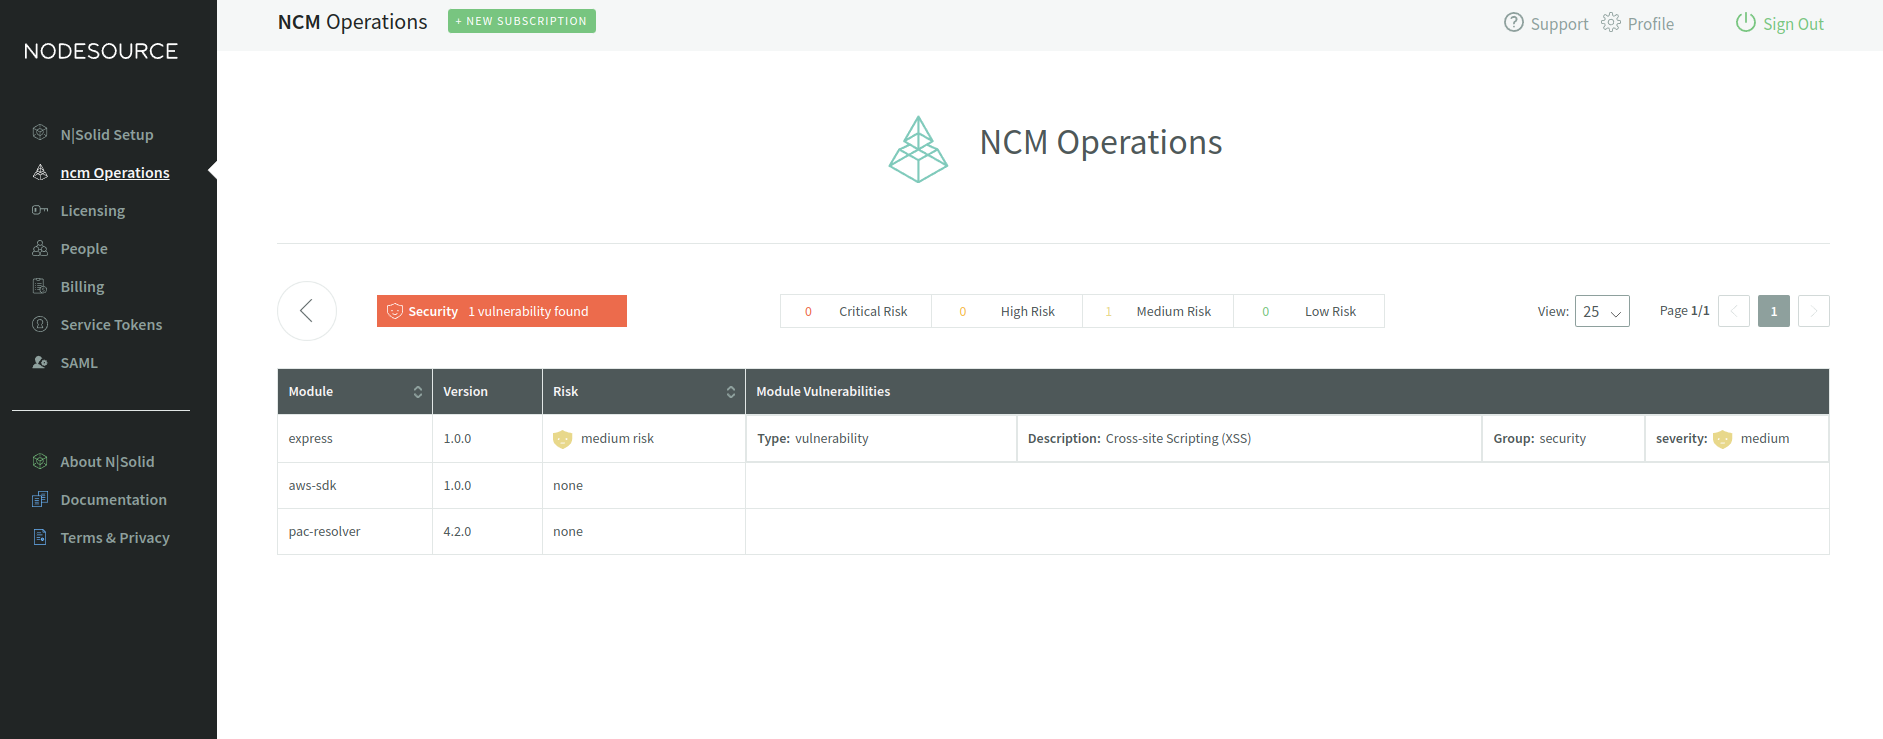
Task: Open Licensing in the sidebar
Action: tap(93, 210)
